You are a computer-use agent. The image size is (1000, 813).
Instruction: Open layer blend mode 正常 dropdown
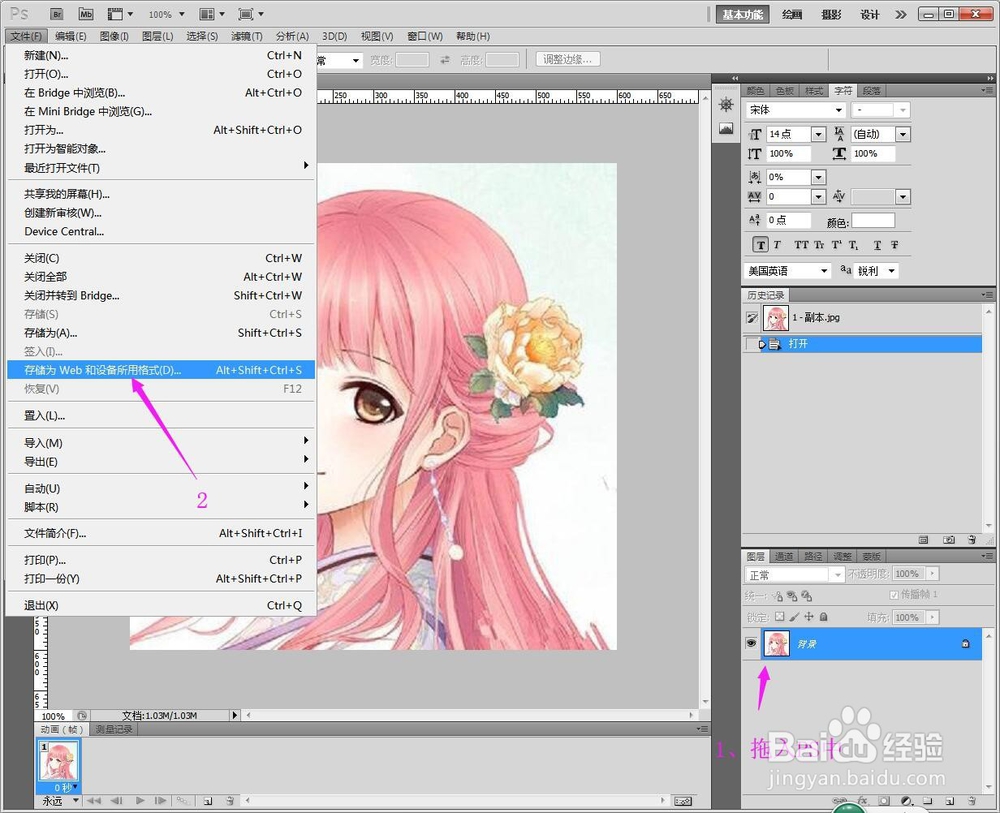(795, 575)
